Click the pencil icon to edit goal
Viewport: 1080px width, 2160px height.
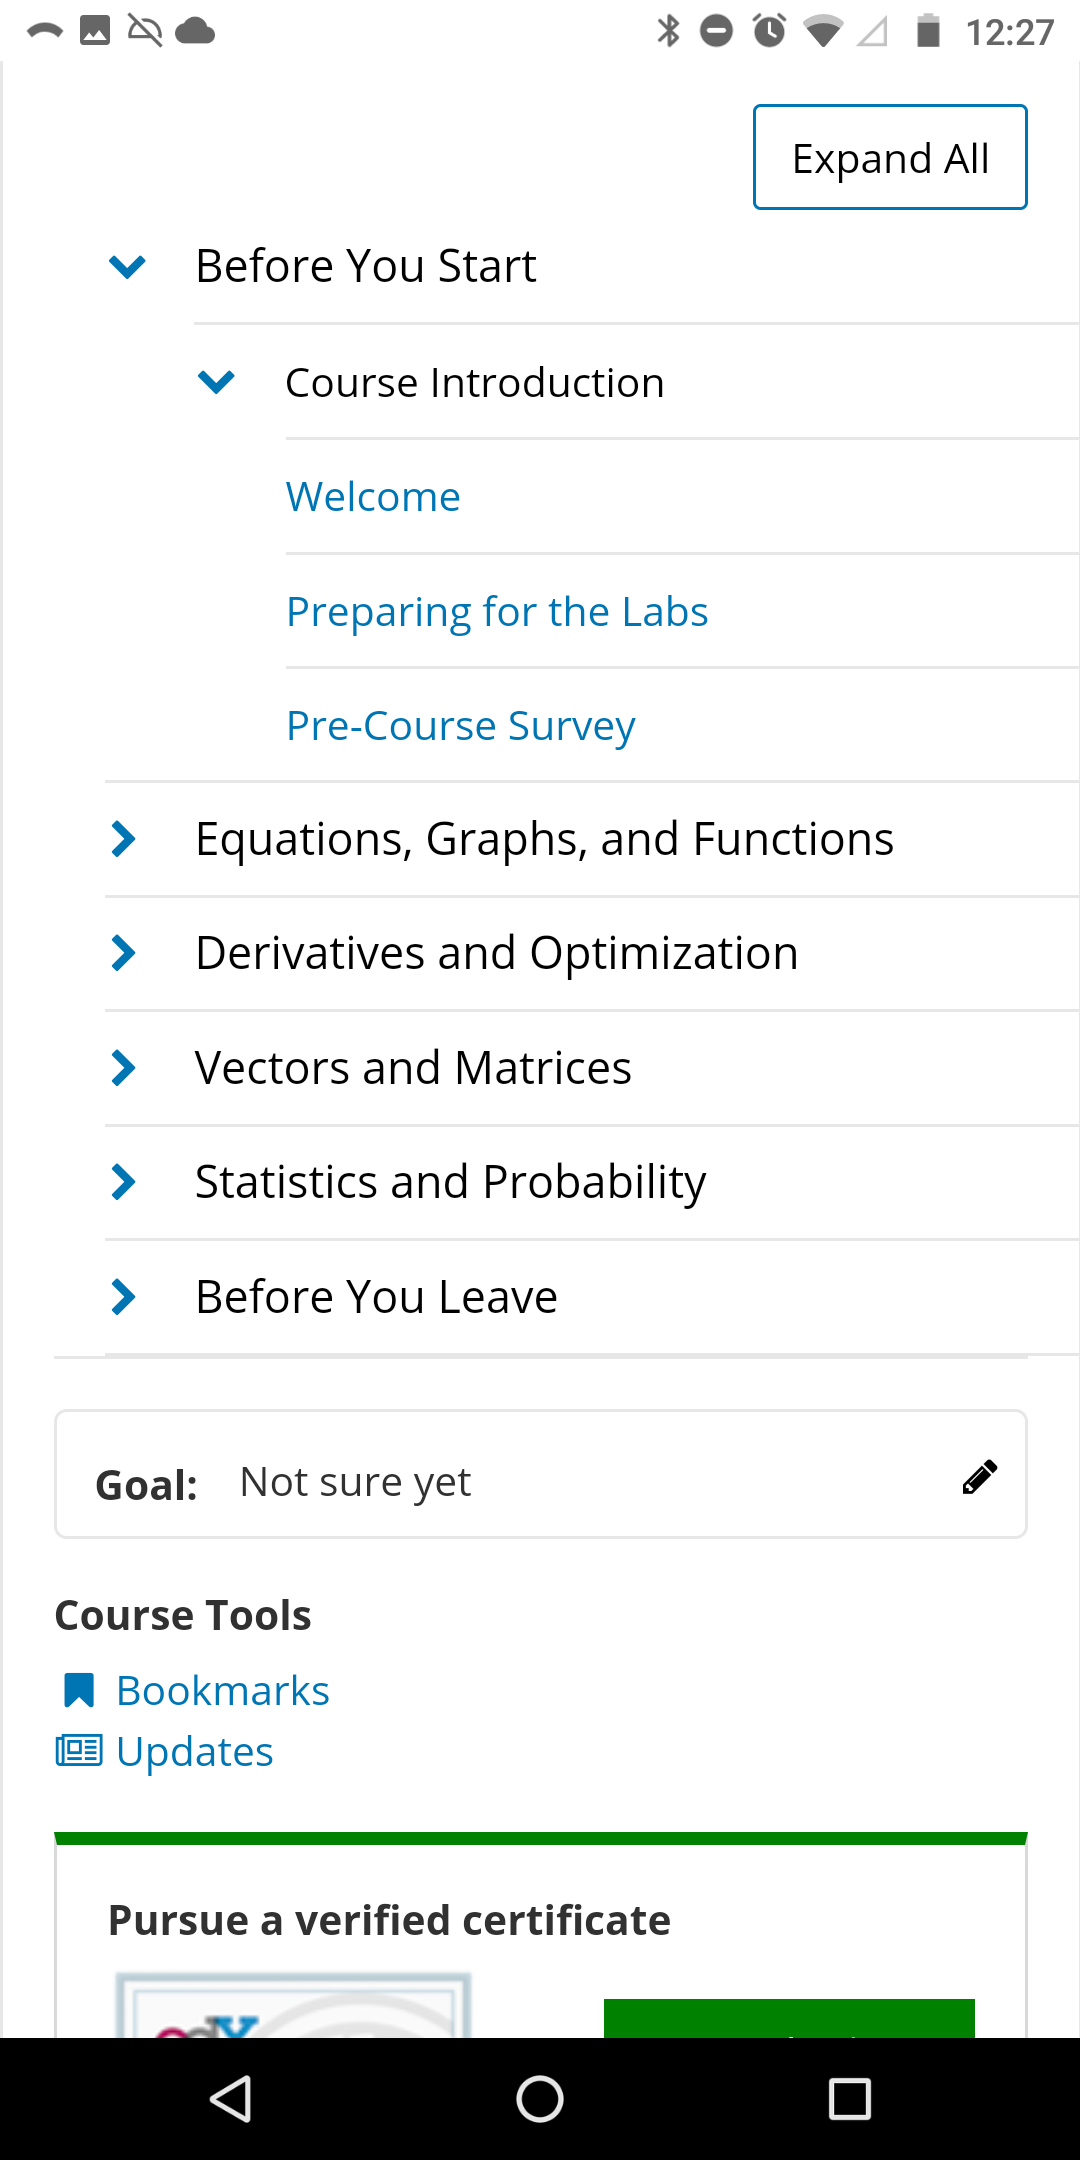click(x=979, y=1477)
